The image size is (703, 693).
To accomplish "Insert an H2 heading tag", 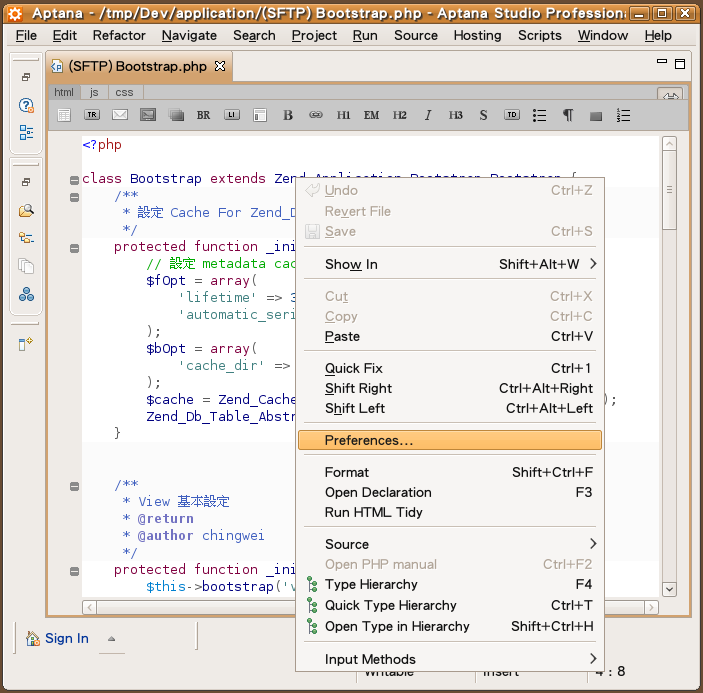I will pyautogui.click(x=399, y=115).
